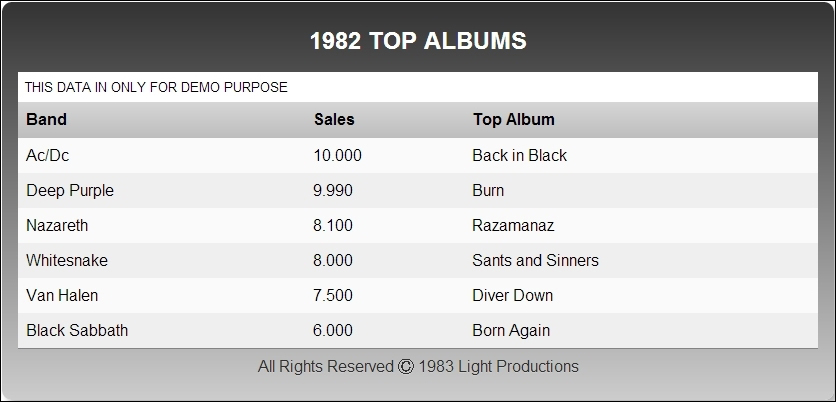Click the 10.000 sales value

point(337,156)
